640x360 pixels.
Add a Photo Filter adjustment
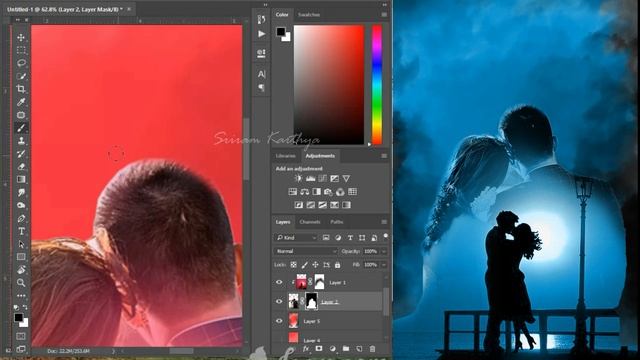[x=328, y=191]
